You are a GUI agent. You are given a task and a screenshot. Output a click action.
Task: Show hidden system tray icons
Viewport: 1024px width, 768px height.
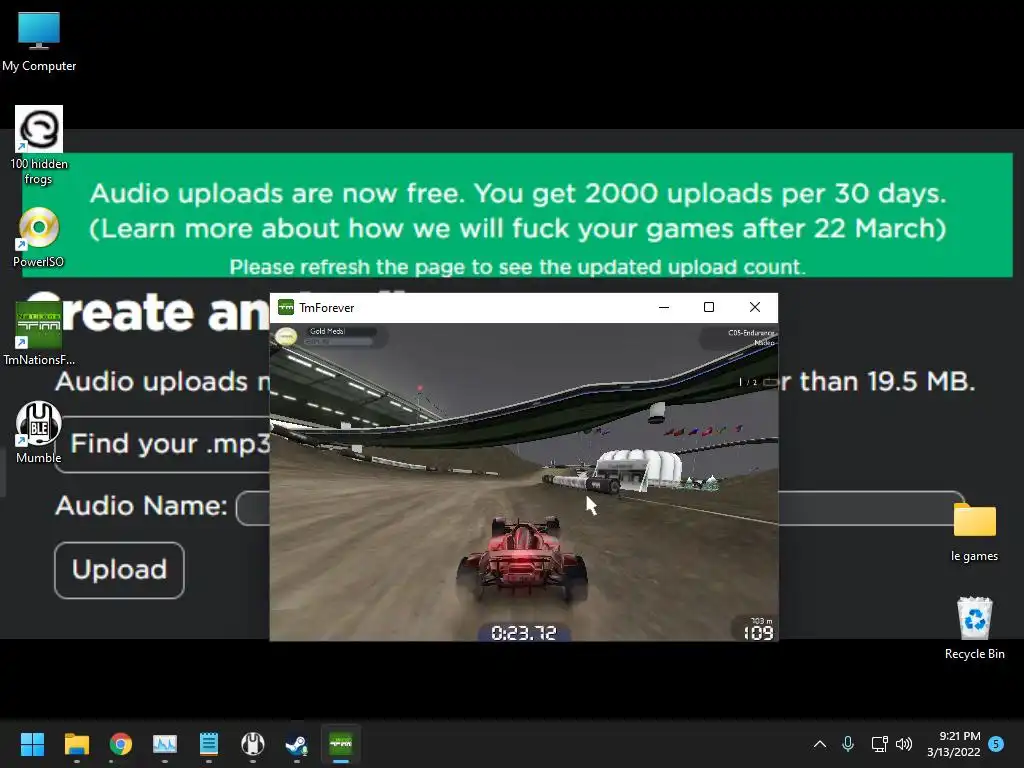820,744
